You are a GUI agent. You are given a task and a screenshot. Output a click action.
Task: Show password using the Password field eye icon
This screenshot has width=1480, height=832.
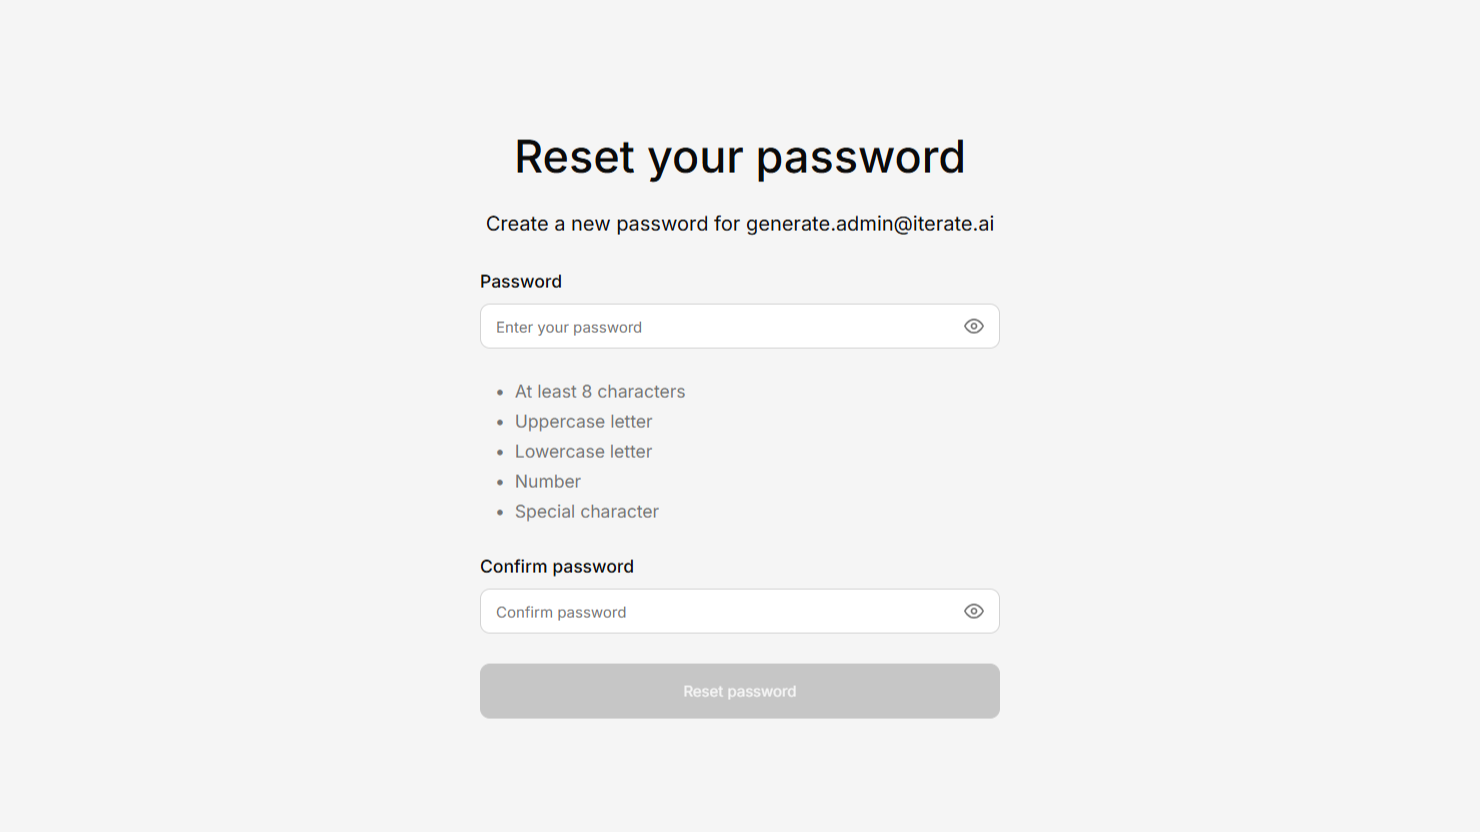click(973, 326)
